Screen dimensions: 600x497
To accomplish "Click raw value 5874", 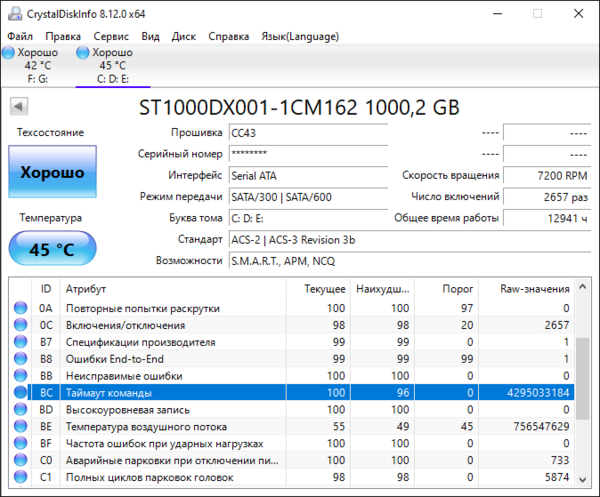I will point(557,477).
